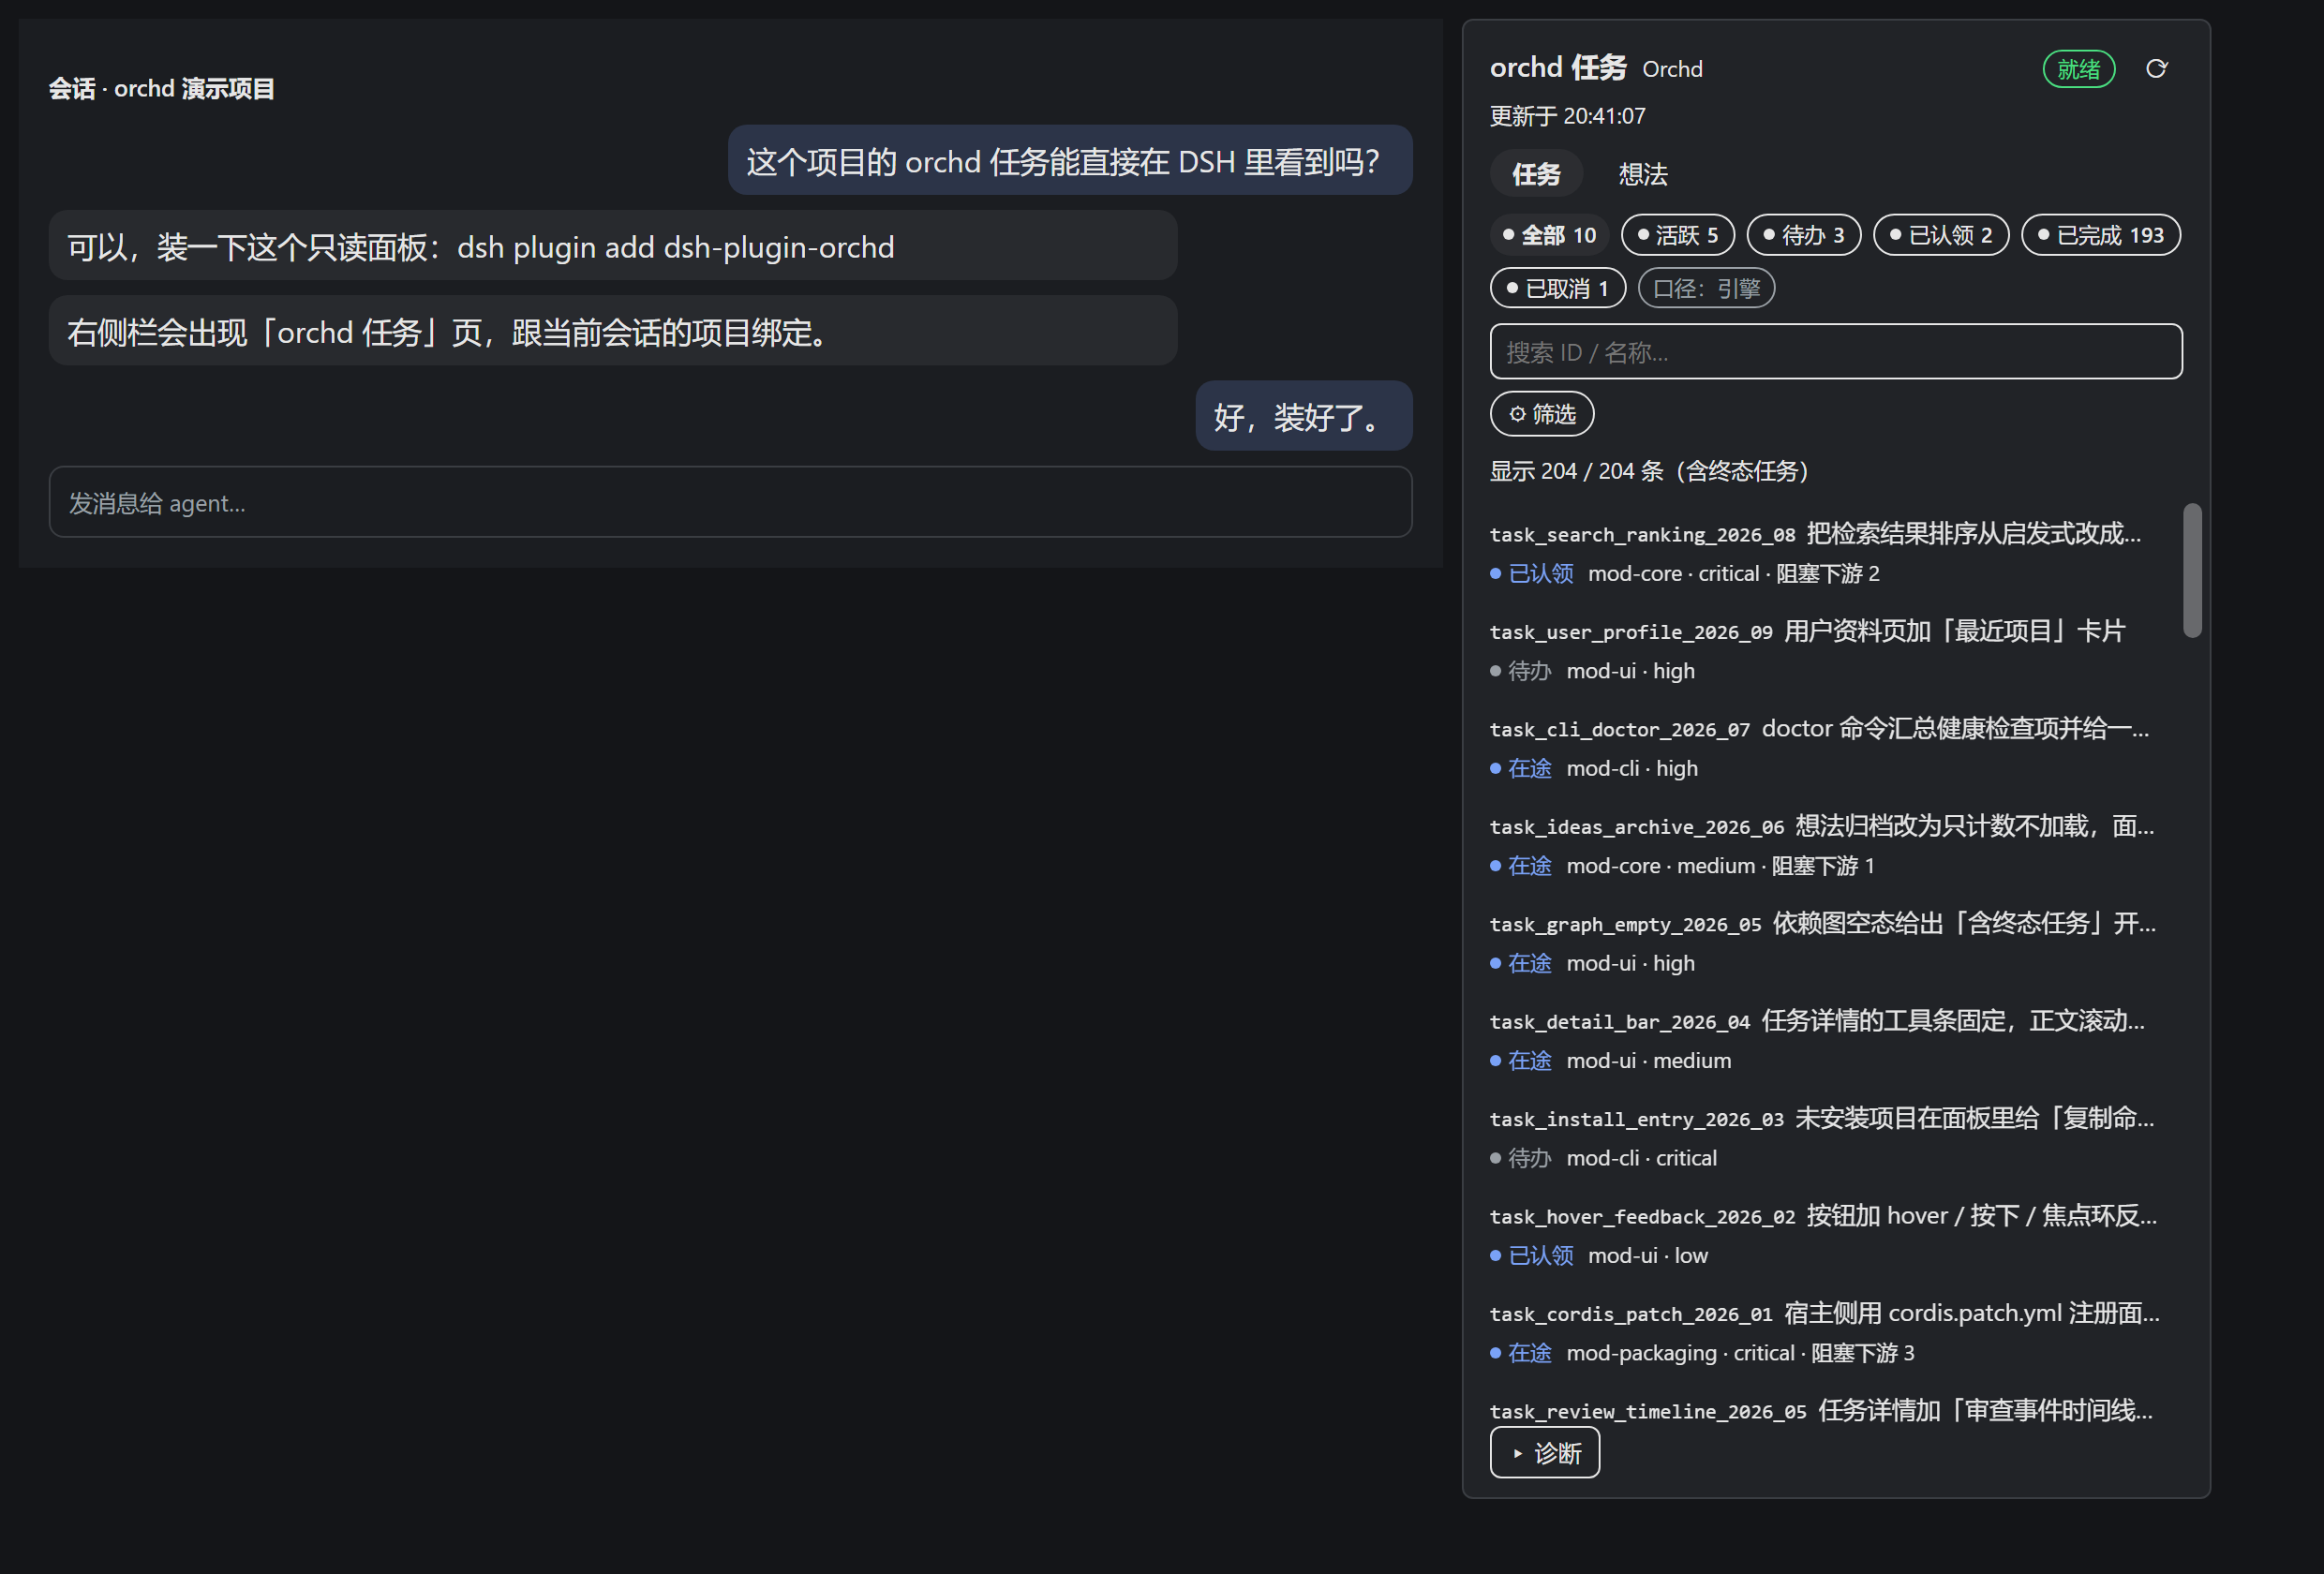Screen dimensions: 2324x1574
Task: Focus the 发消息给 agent message input
Action: 730,502
